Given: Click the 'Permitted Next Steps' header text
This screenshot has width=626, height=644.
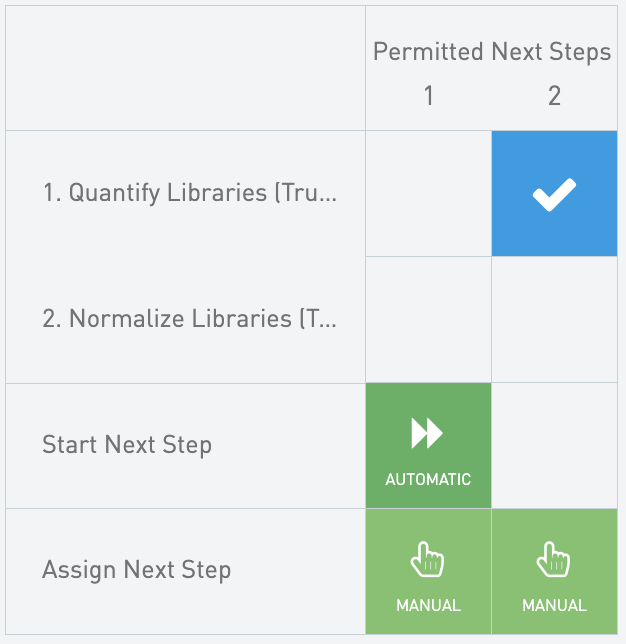Looking at the screenshot, I should [x=492, y=53].
